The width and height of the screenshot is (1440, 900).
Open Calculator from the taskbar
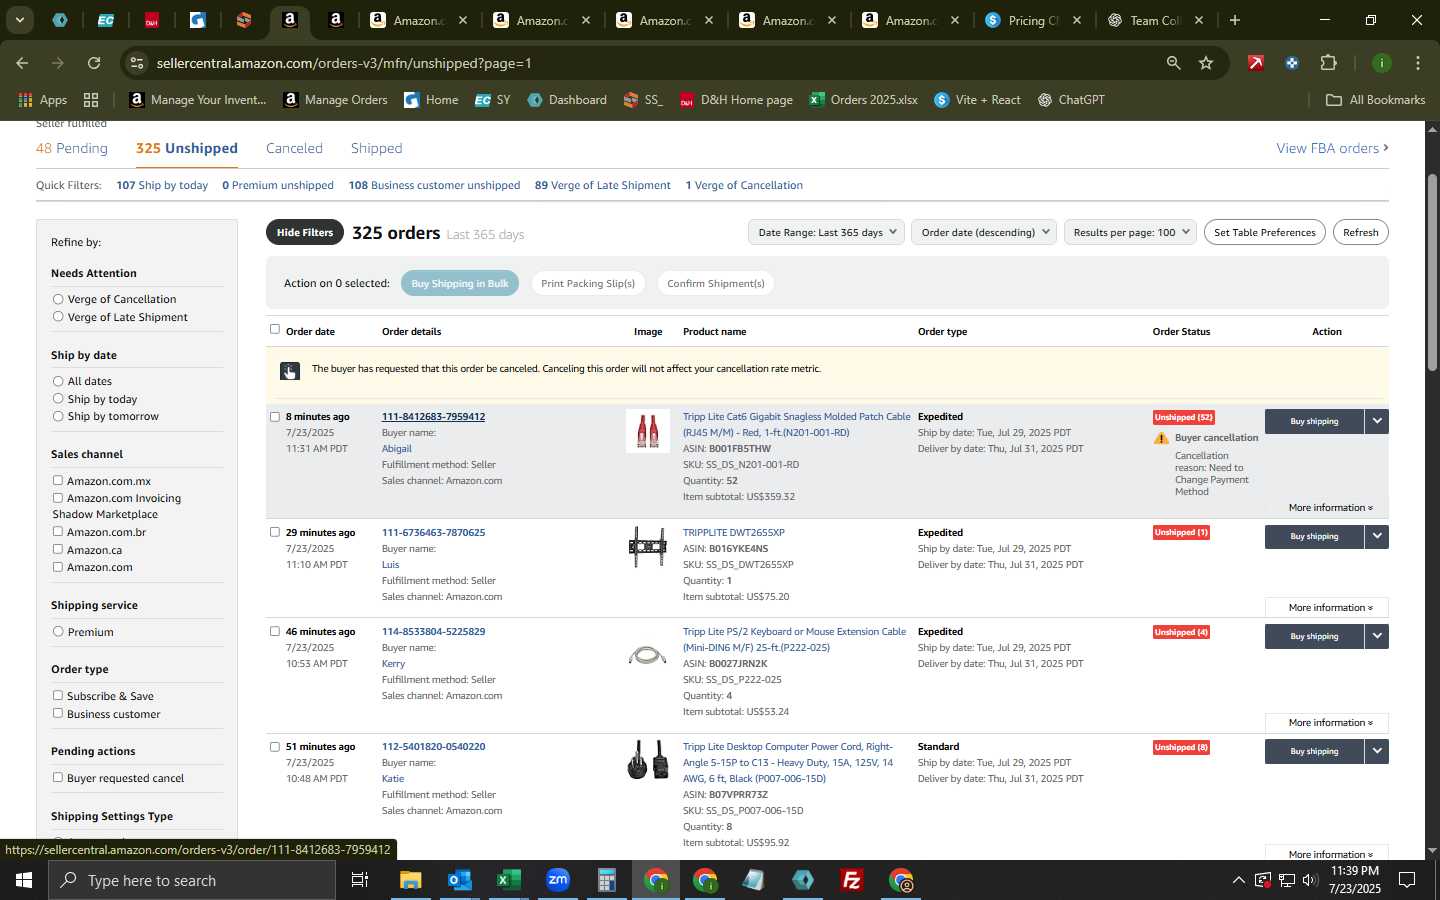(x=606, y=880)
